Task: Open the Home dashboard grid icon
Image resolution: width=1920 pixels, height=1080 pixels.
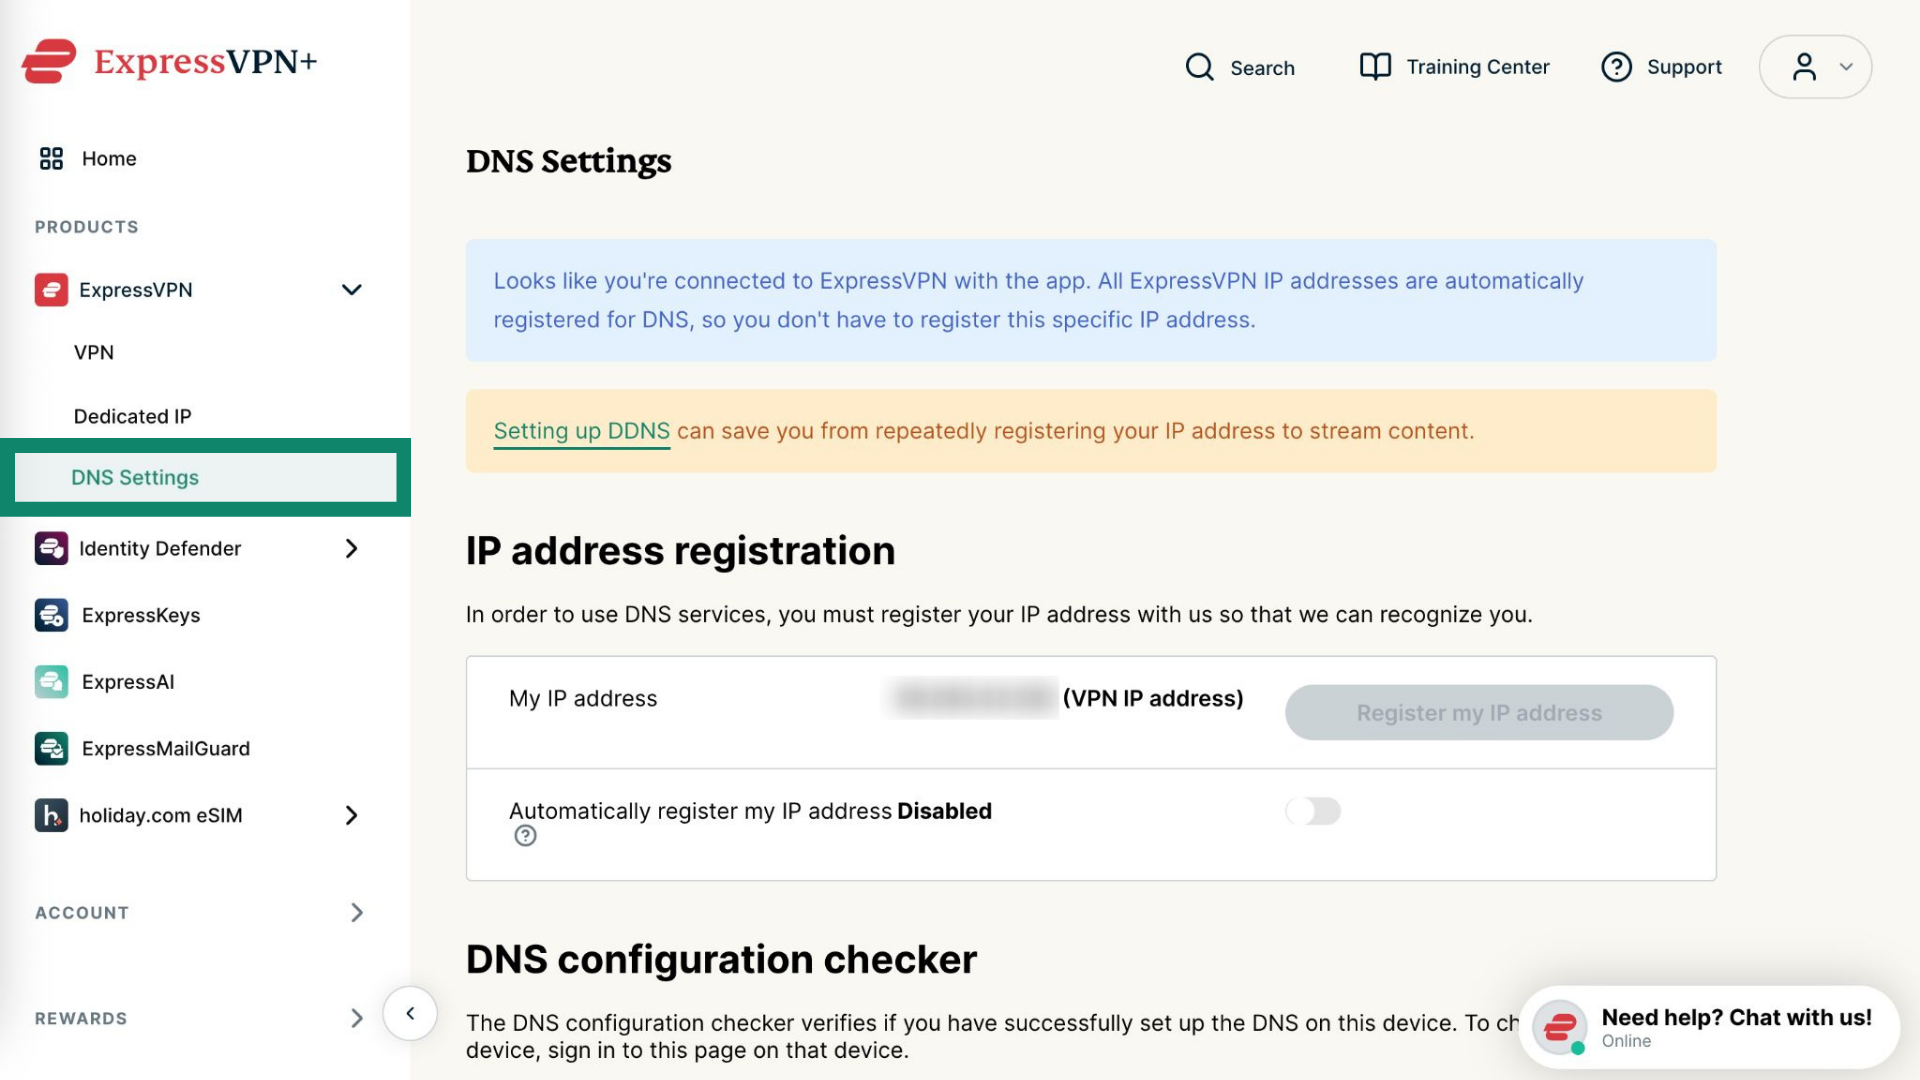Action: [x=51, y=158]
